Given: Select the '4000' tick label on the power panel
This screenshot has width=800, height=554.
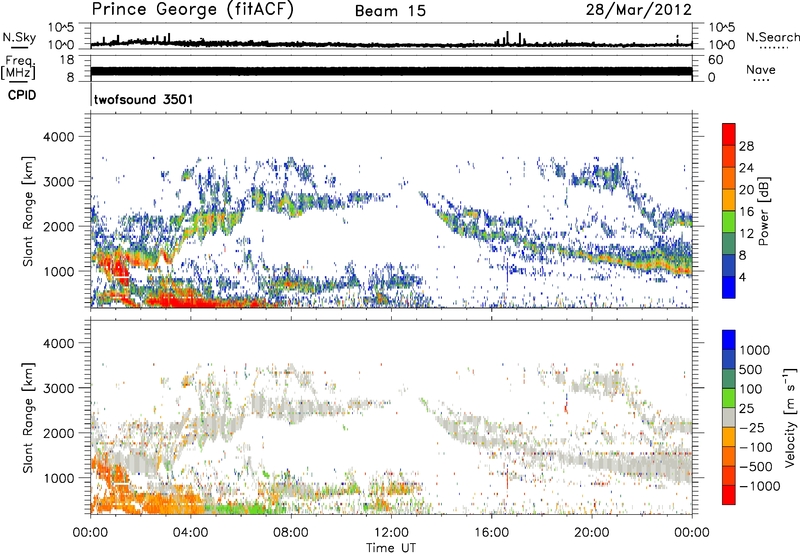Looking at the screenshot, I should point(58,137).
